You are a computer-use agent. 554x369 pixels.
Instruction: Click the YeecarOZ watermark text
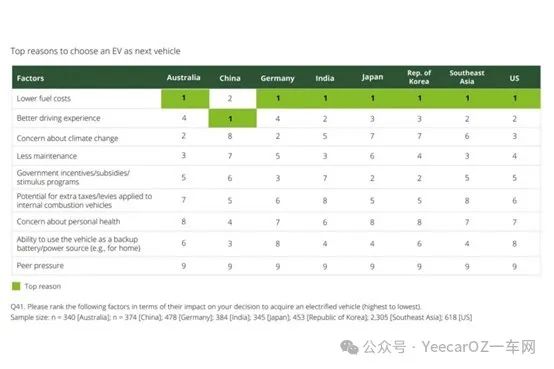(x=479, y=347)
